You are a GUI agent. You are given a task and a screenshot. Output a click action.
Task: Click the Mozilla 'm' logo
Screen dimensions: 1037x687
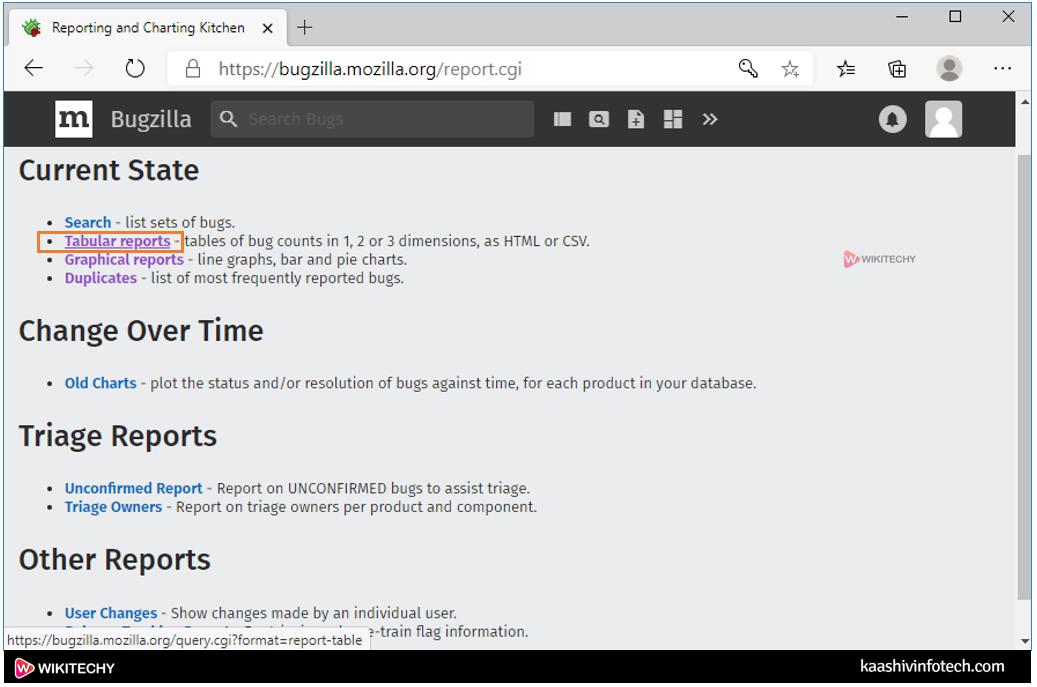(74, 119)
